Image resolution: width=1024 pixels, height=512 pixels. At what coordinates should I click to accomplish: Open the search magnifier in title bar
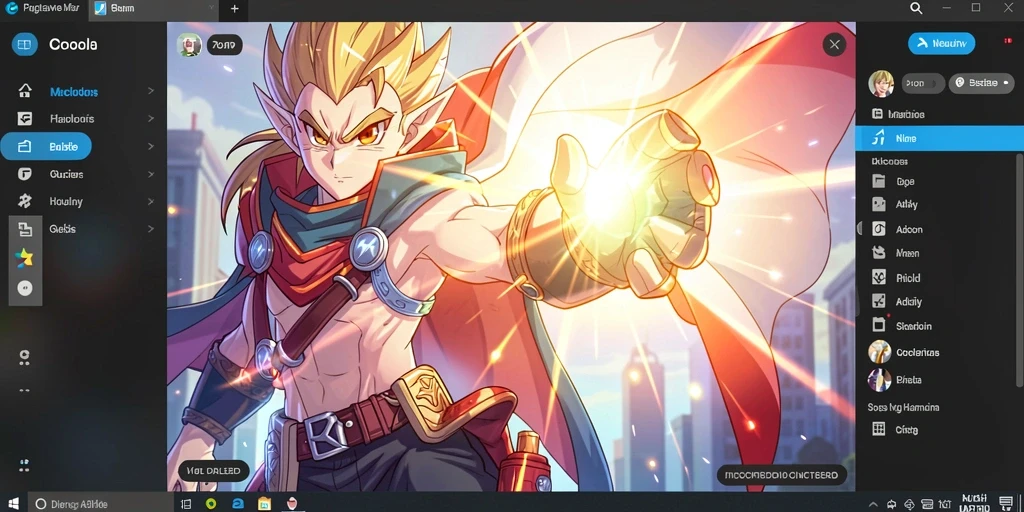coord(916,8)
